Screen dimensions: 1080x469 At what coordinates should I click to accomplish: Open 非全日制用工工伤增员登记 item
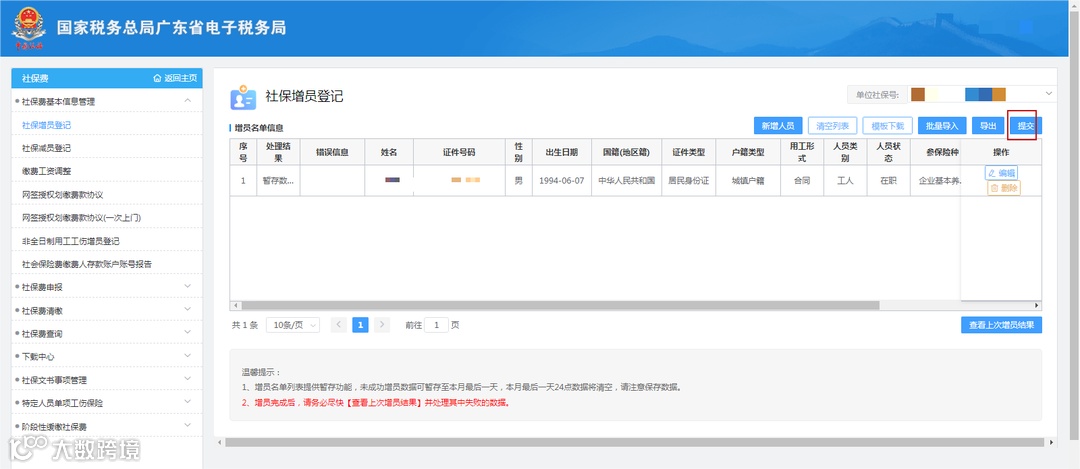(70, 241)
